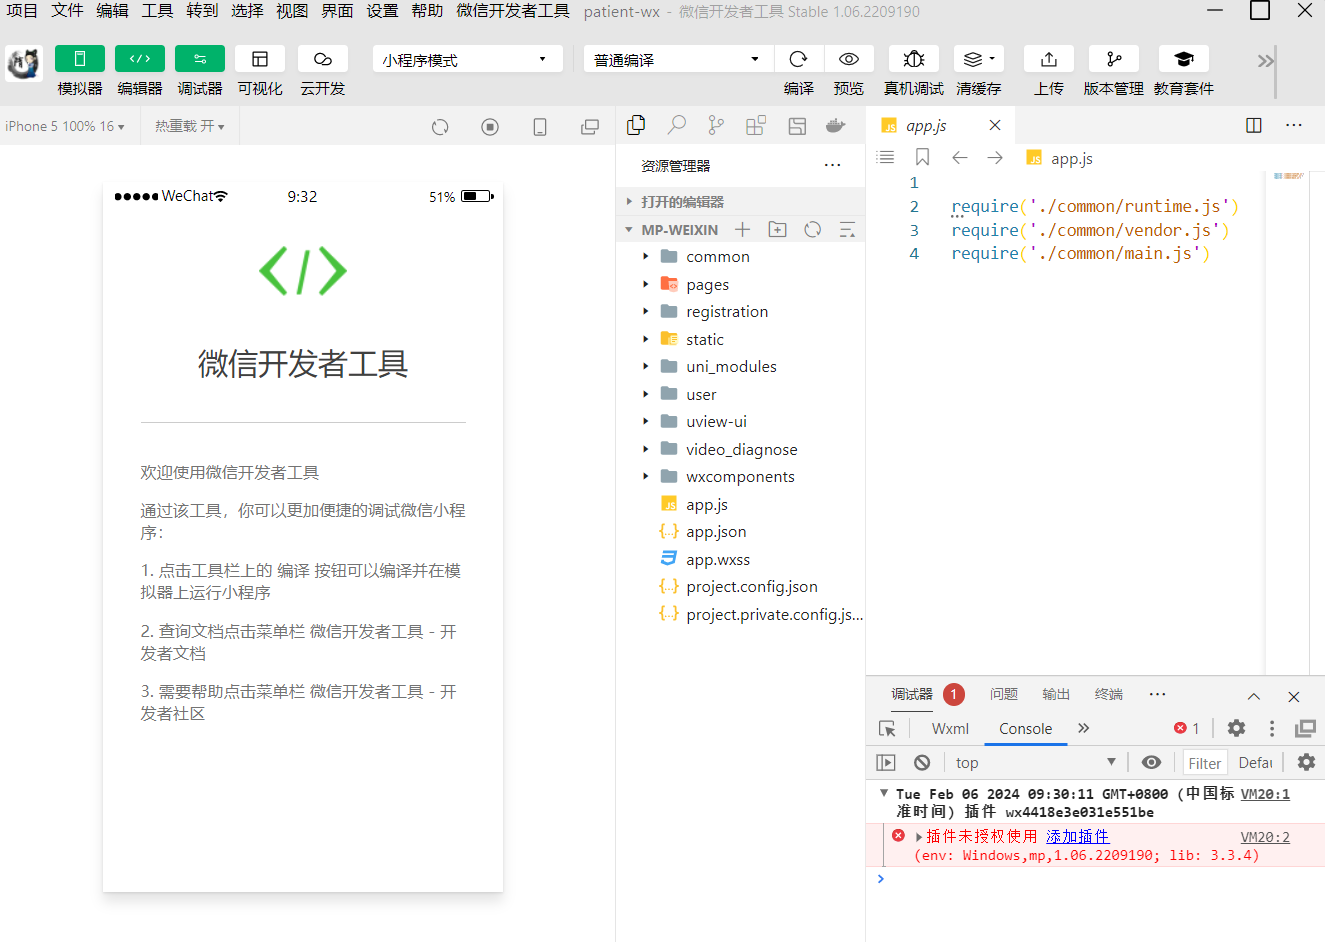Open the 文件 menu
Screen dimensions: 1325x942
[x=67, y=11]
